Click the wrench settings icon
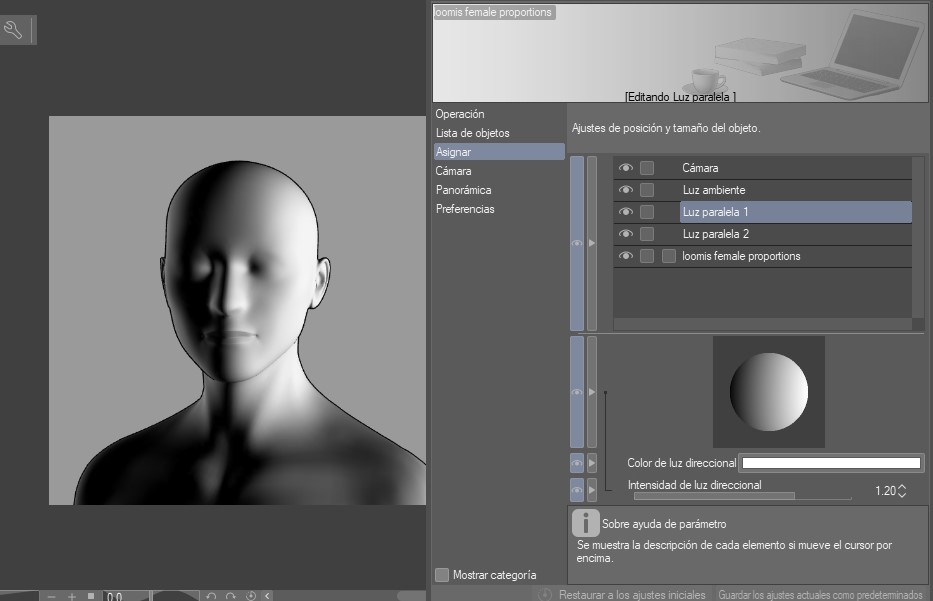The width and height of the screenshot is (933, 601). [x=14, y=30]
